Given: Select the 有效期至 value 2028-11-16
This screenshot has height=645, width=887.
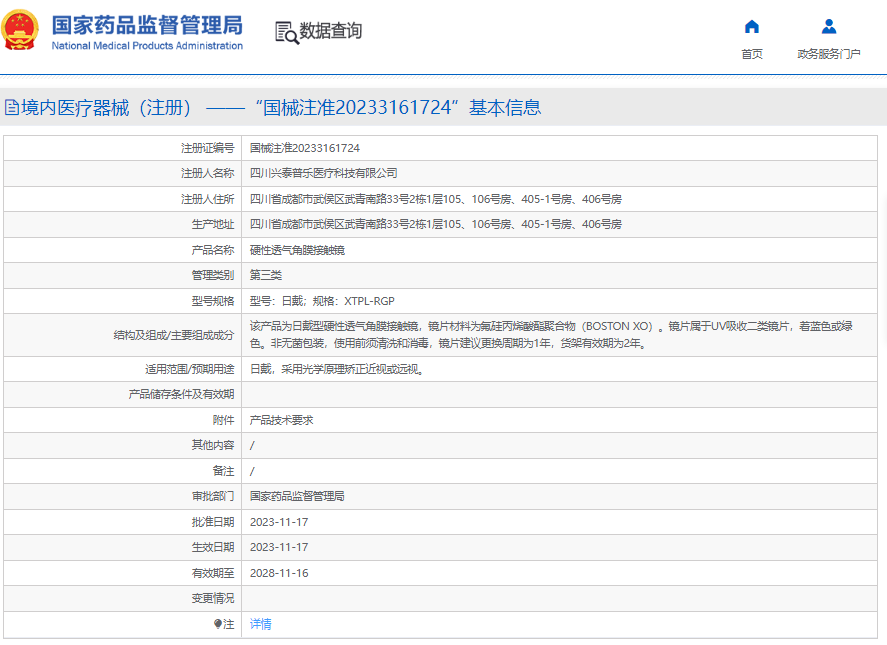Looking at the screenshot, I should [x=279, y=573].
